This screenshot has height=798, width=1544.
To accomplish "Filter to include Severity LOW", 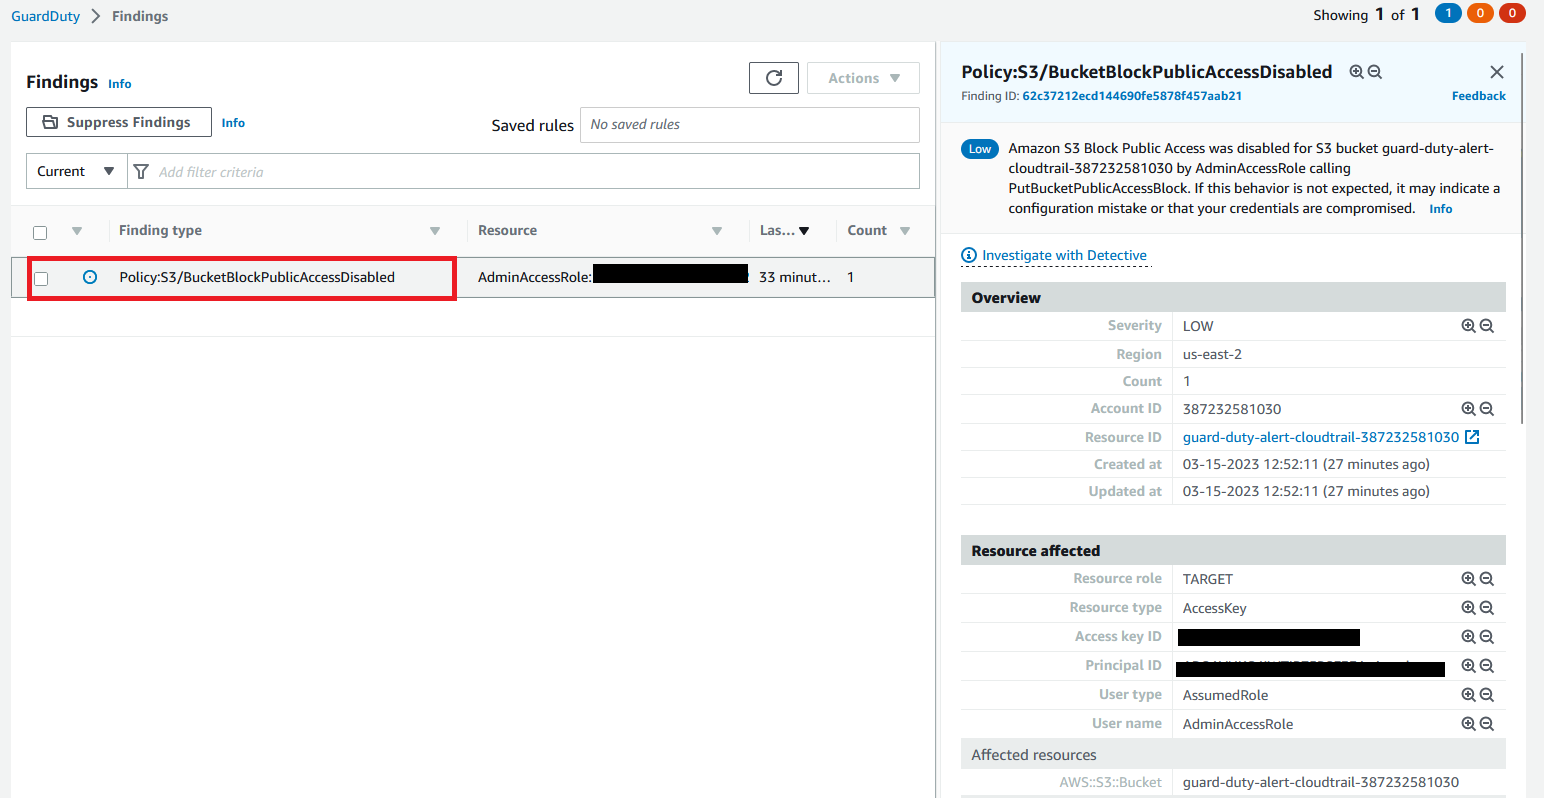I will pos(1468,326).
